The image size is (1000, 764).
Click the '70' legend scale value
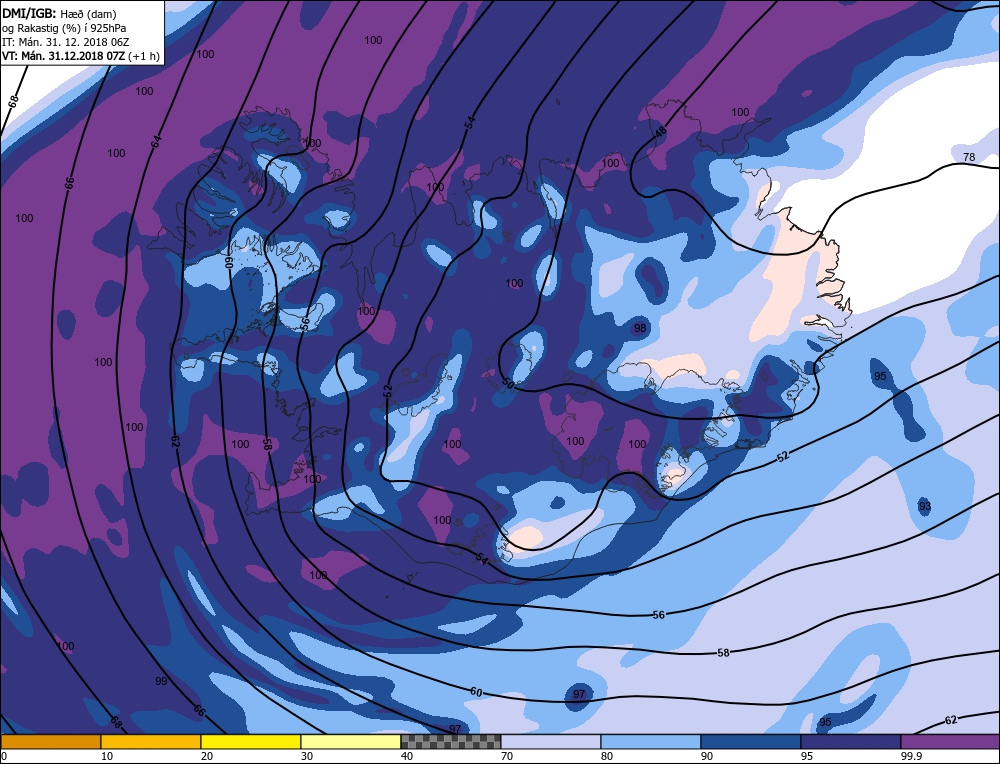click(x=506, y=756)
